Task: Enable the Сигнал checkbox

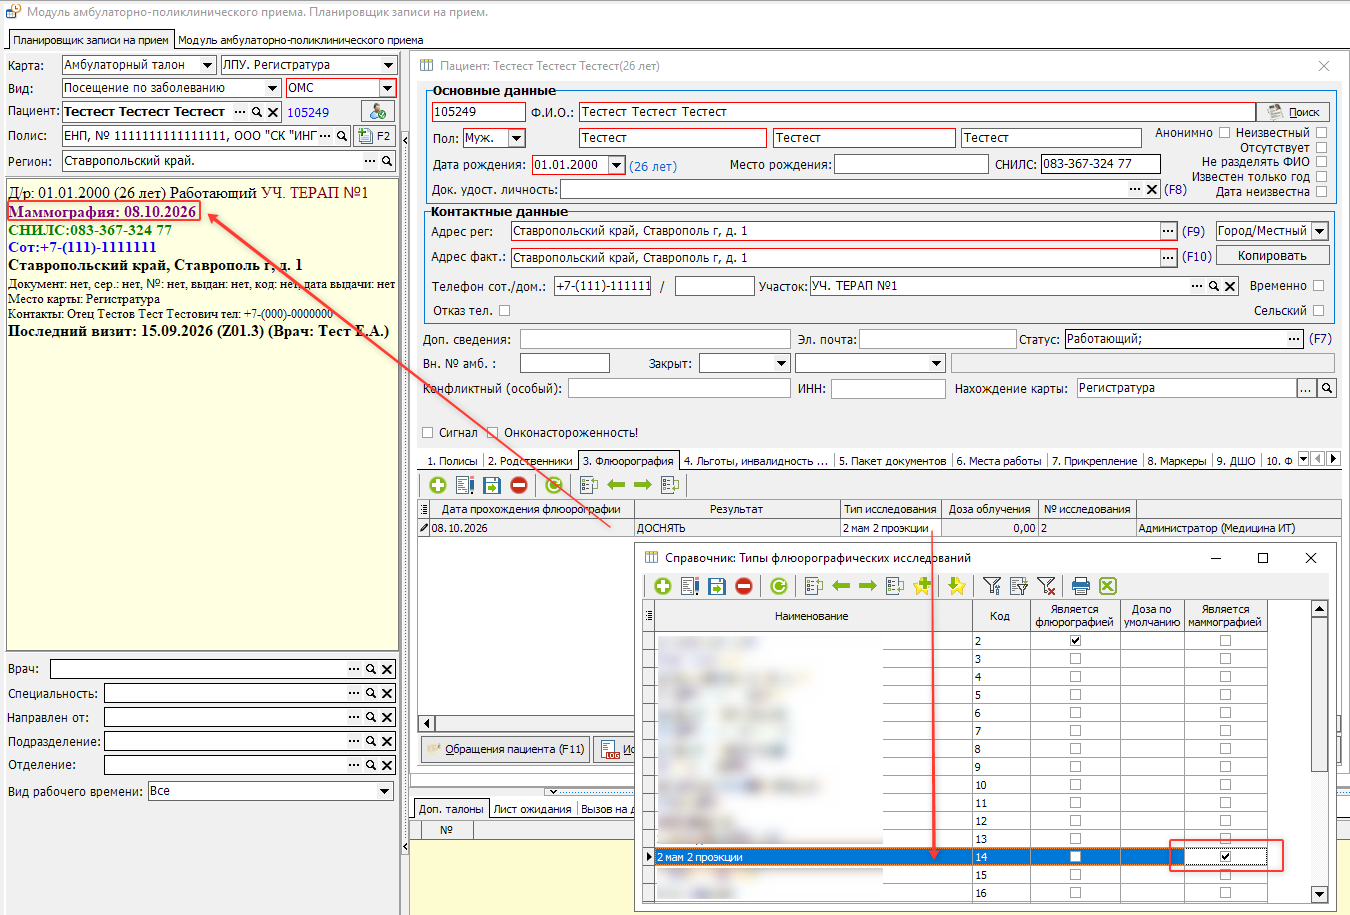Action: click(428, 433)
